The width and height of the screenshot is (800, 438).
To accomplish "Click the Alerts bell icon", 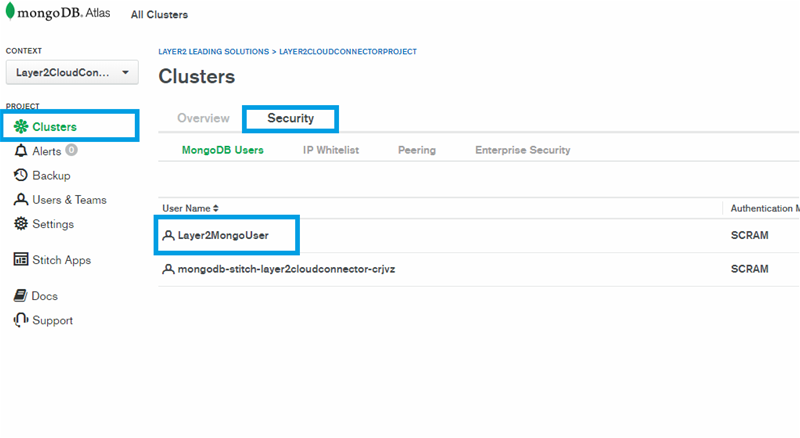I will pos(21,151).
